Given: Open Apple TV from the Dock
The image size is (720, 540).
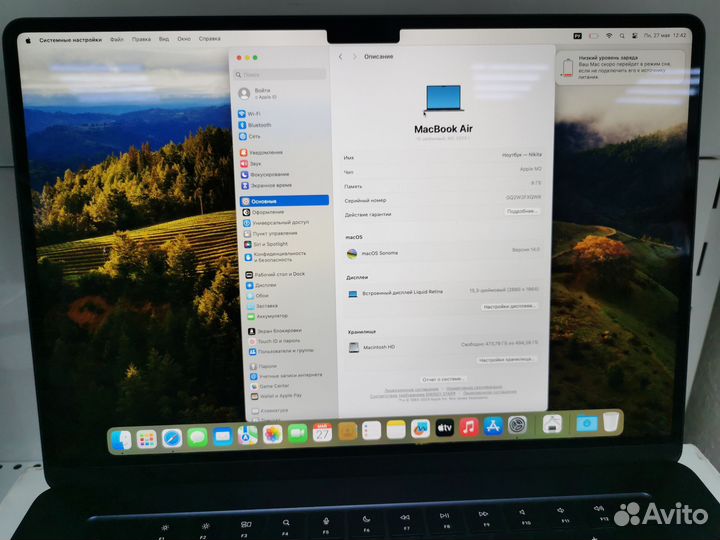Looking at the screenshot, I should click(444, 428).
